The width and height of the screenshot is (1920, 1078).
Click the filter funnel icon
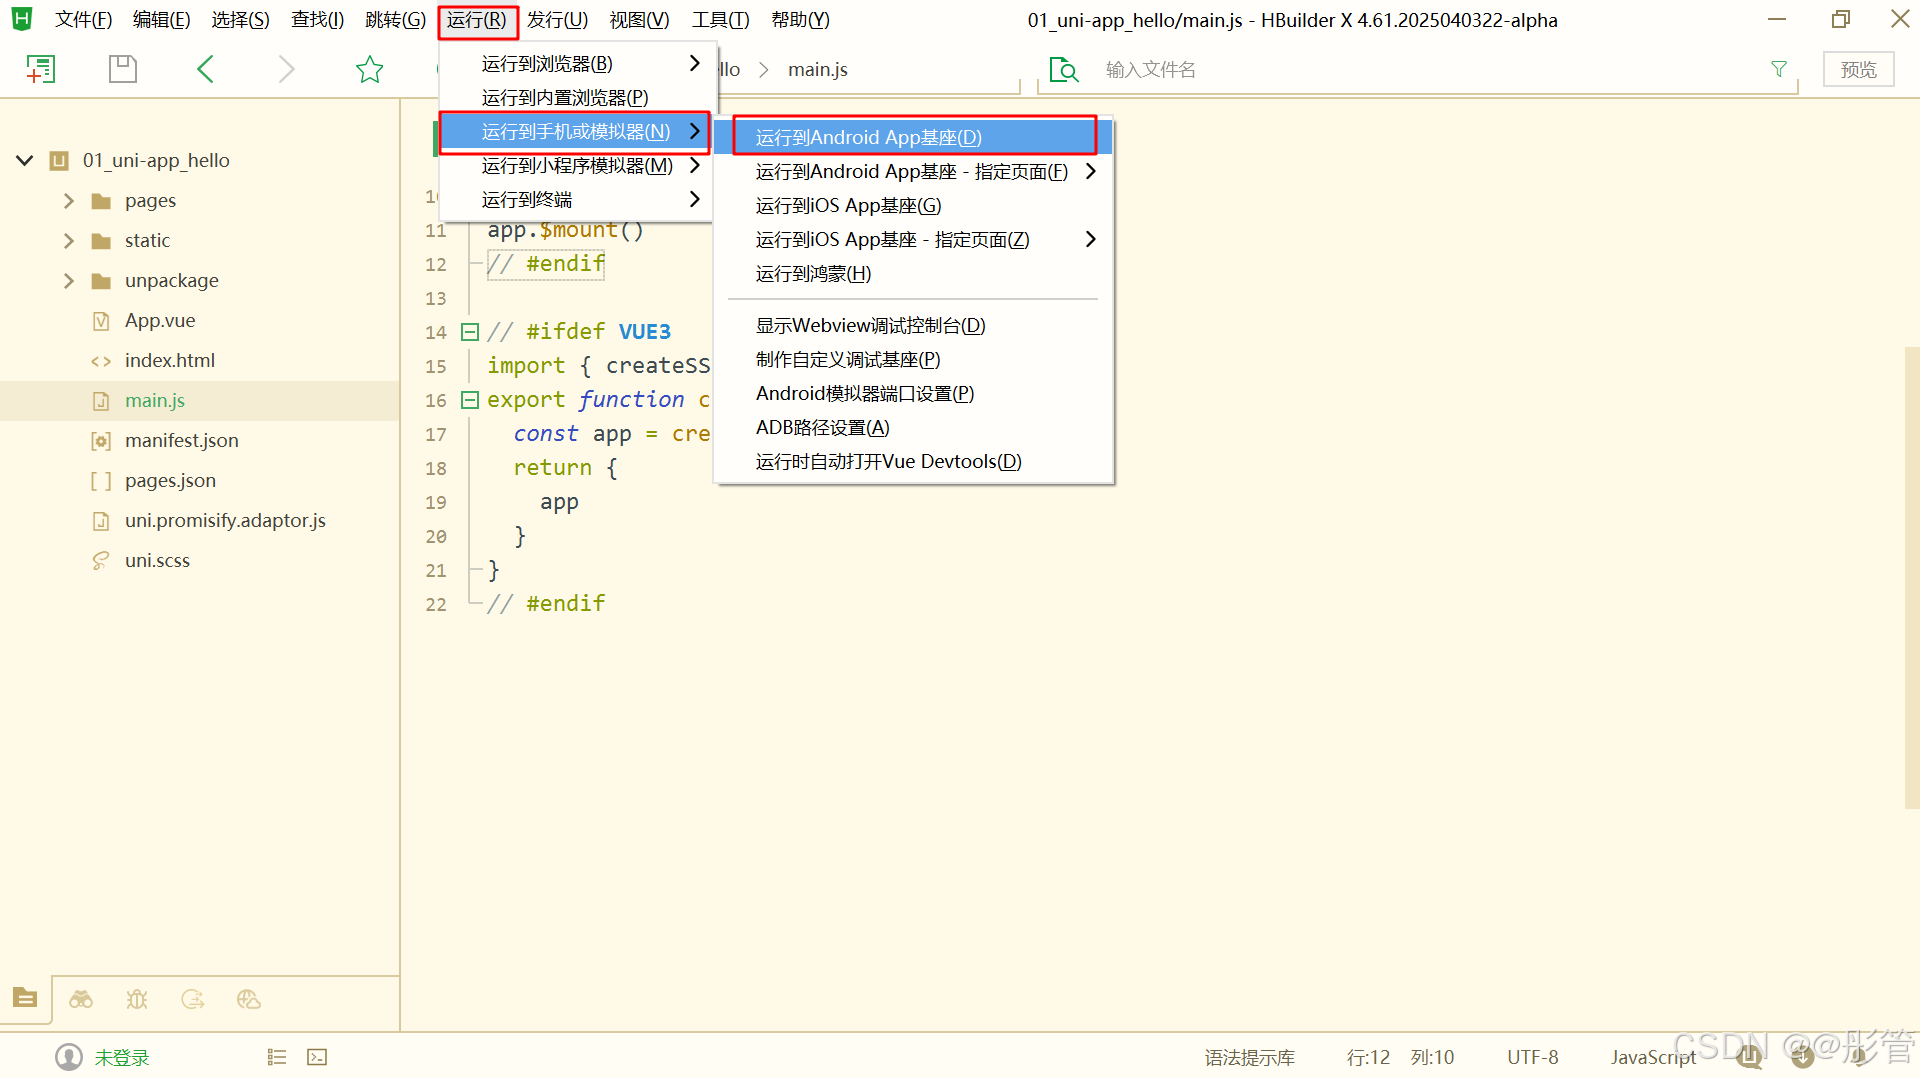1779,69
